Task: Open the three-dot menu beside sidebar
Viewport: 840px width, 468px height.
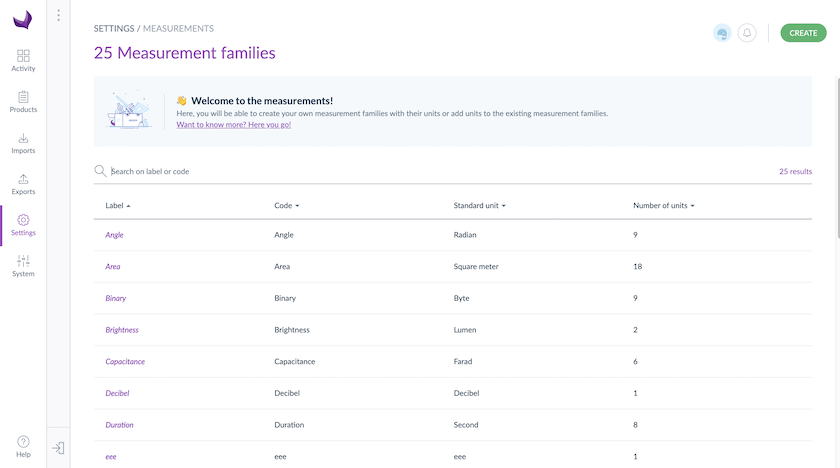Action: tap(58, 16)
